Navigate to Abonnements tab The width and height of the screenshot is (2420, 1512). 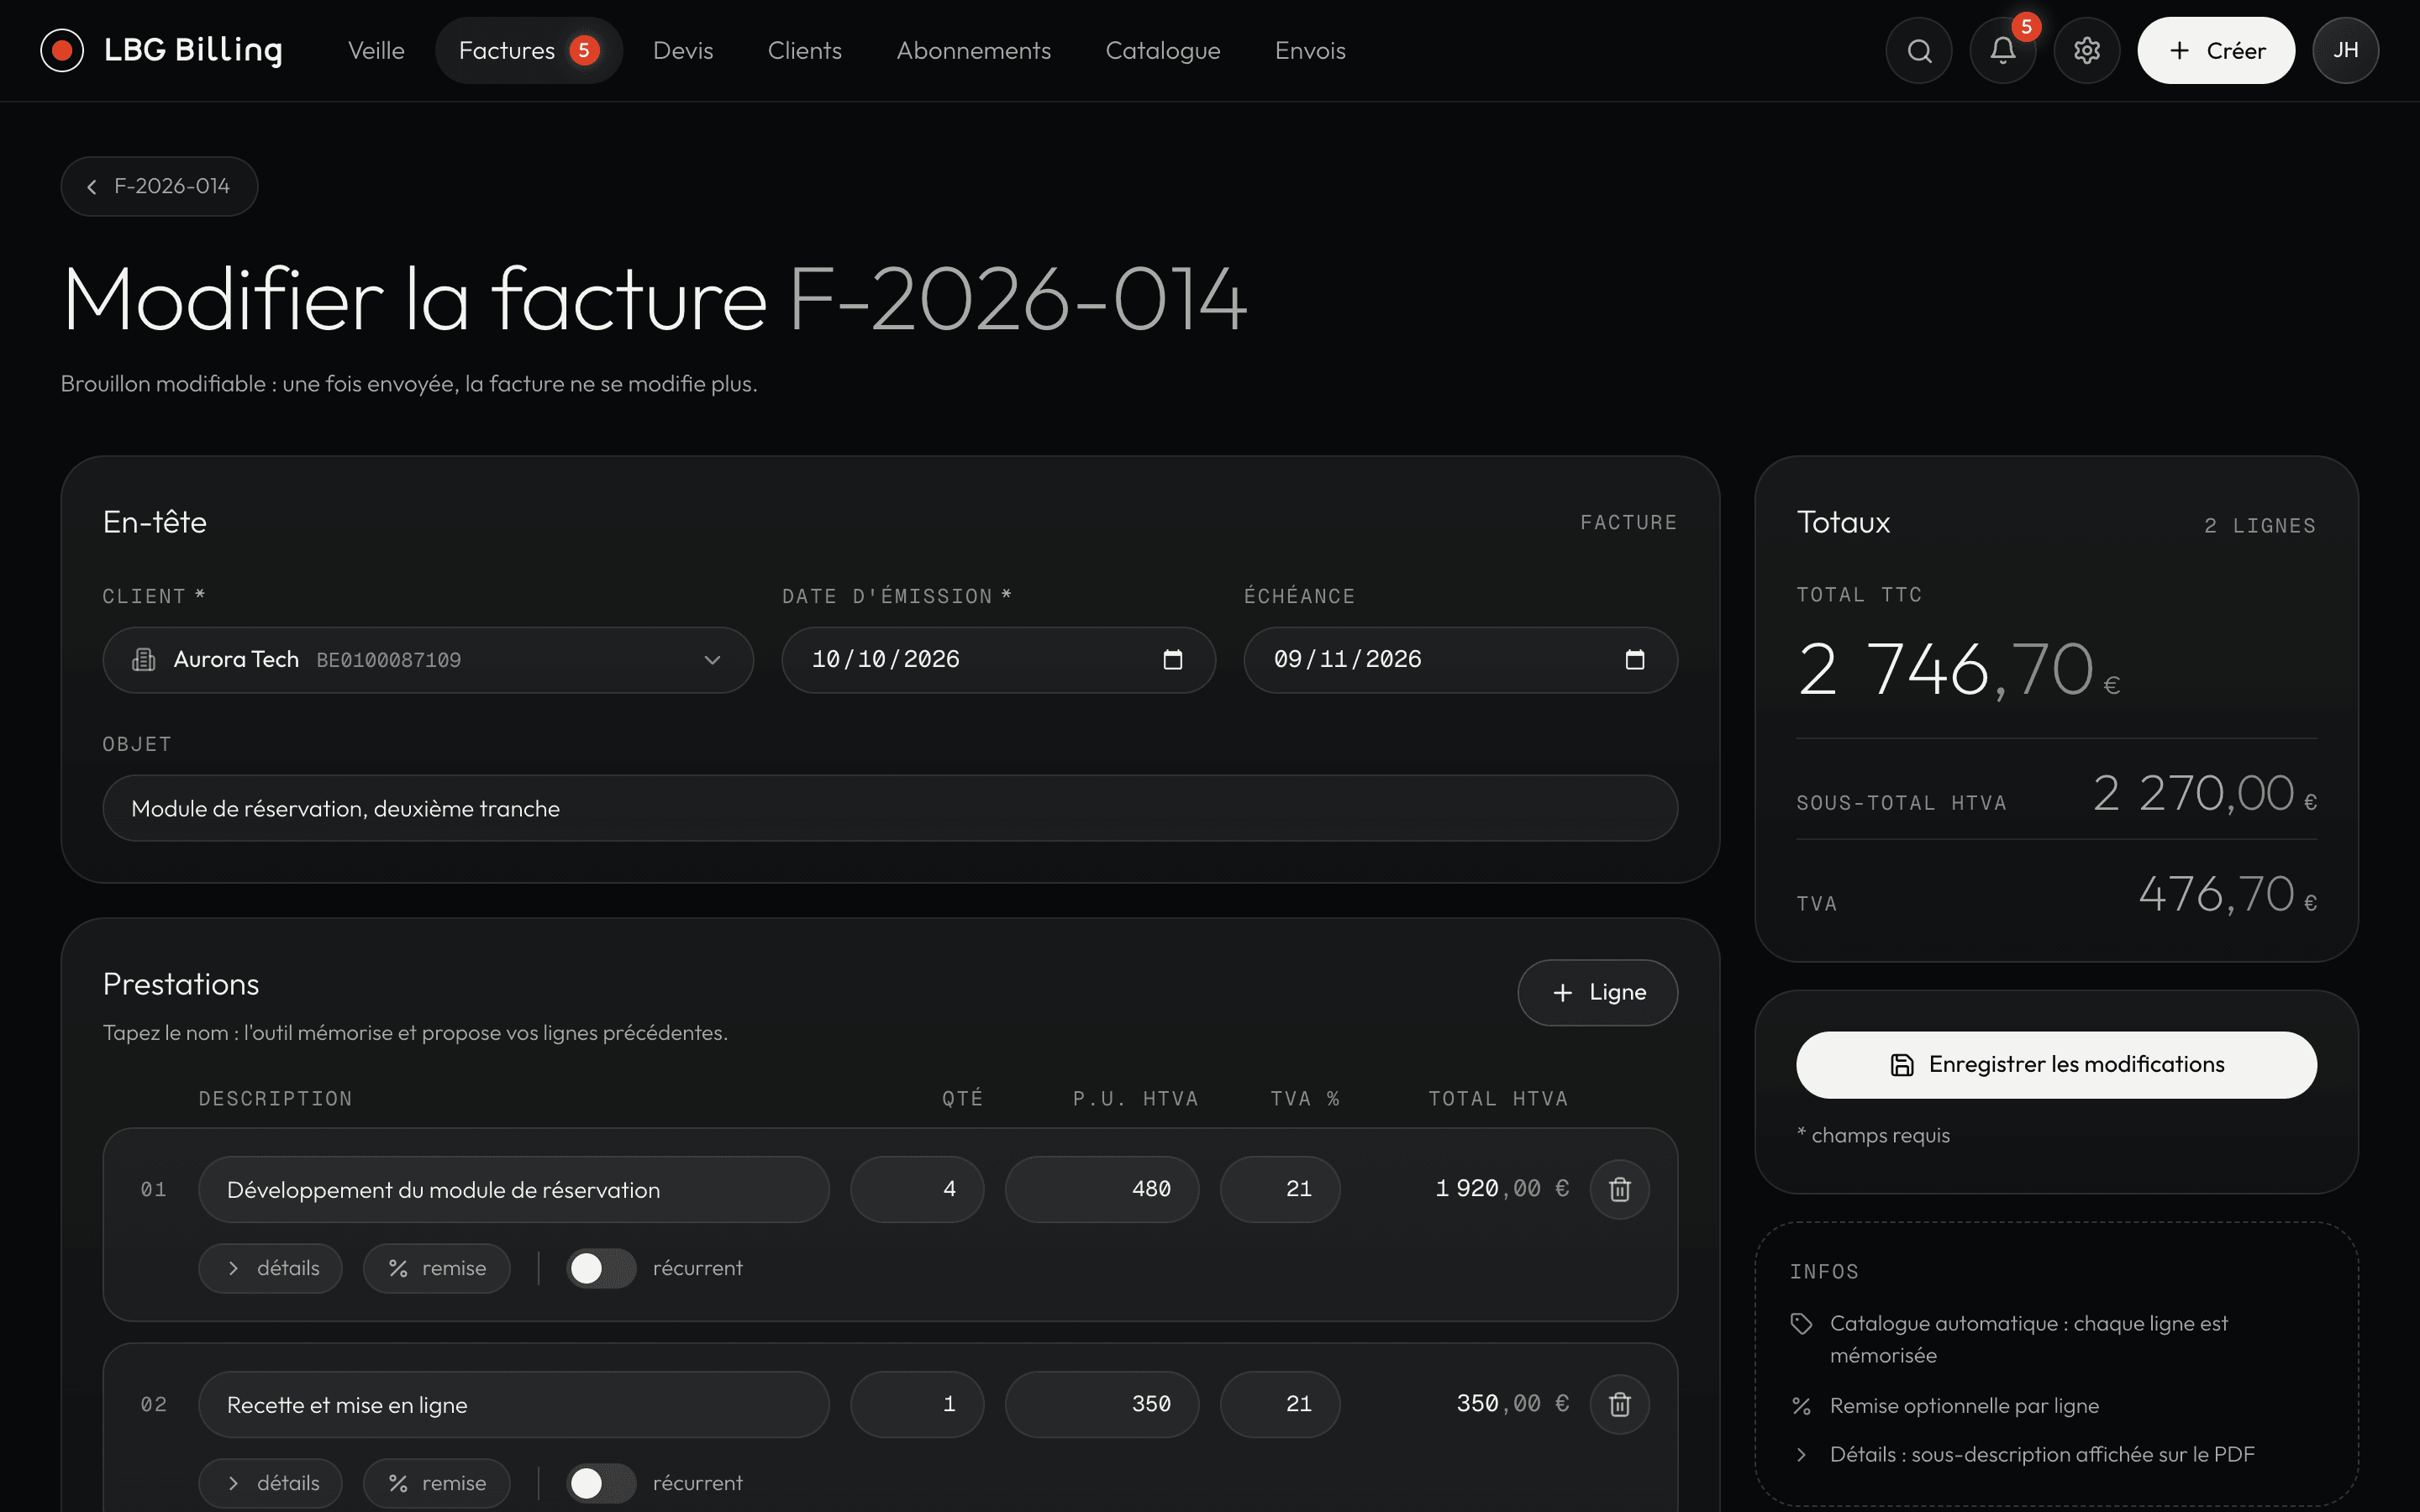point(974,50)
